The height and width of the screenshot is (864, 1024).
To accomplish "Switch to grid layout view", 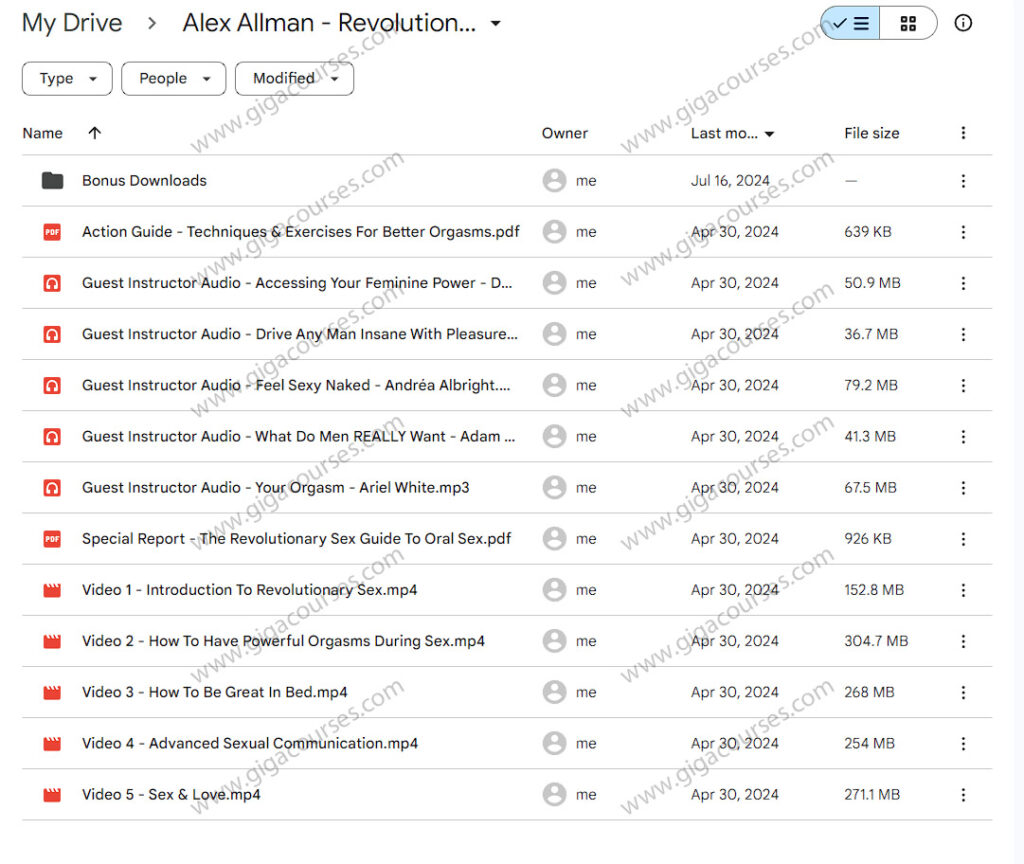I will 908,23.
